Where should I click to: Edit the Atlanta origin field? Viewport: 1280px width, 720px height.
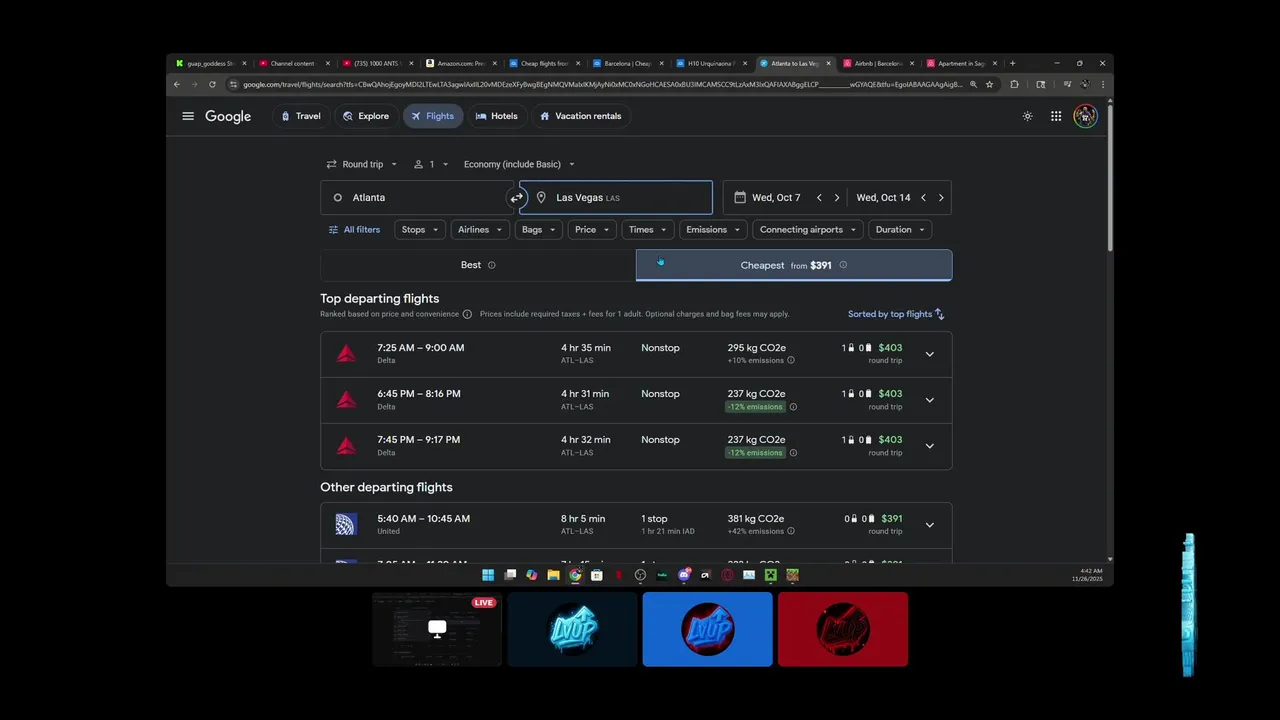pos(416,198)
